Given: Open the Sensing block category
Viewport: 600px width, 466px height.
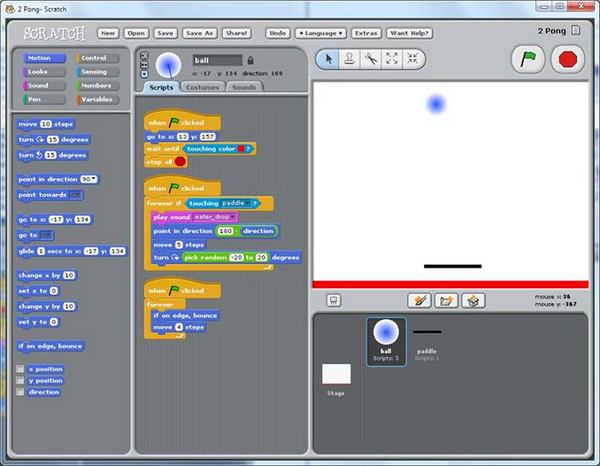Looking at the screenshot, I should (98, 72).
